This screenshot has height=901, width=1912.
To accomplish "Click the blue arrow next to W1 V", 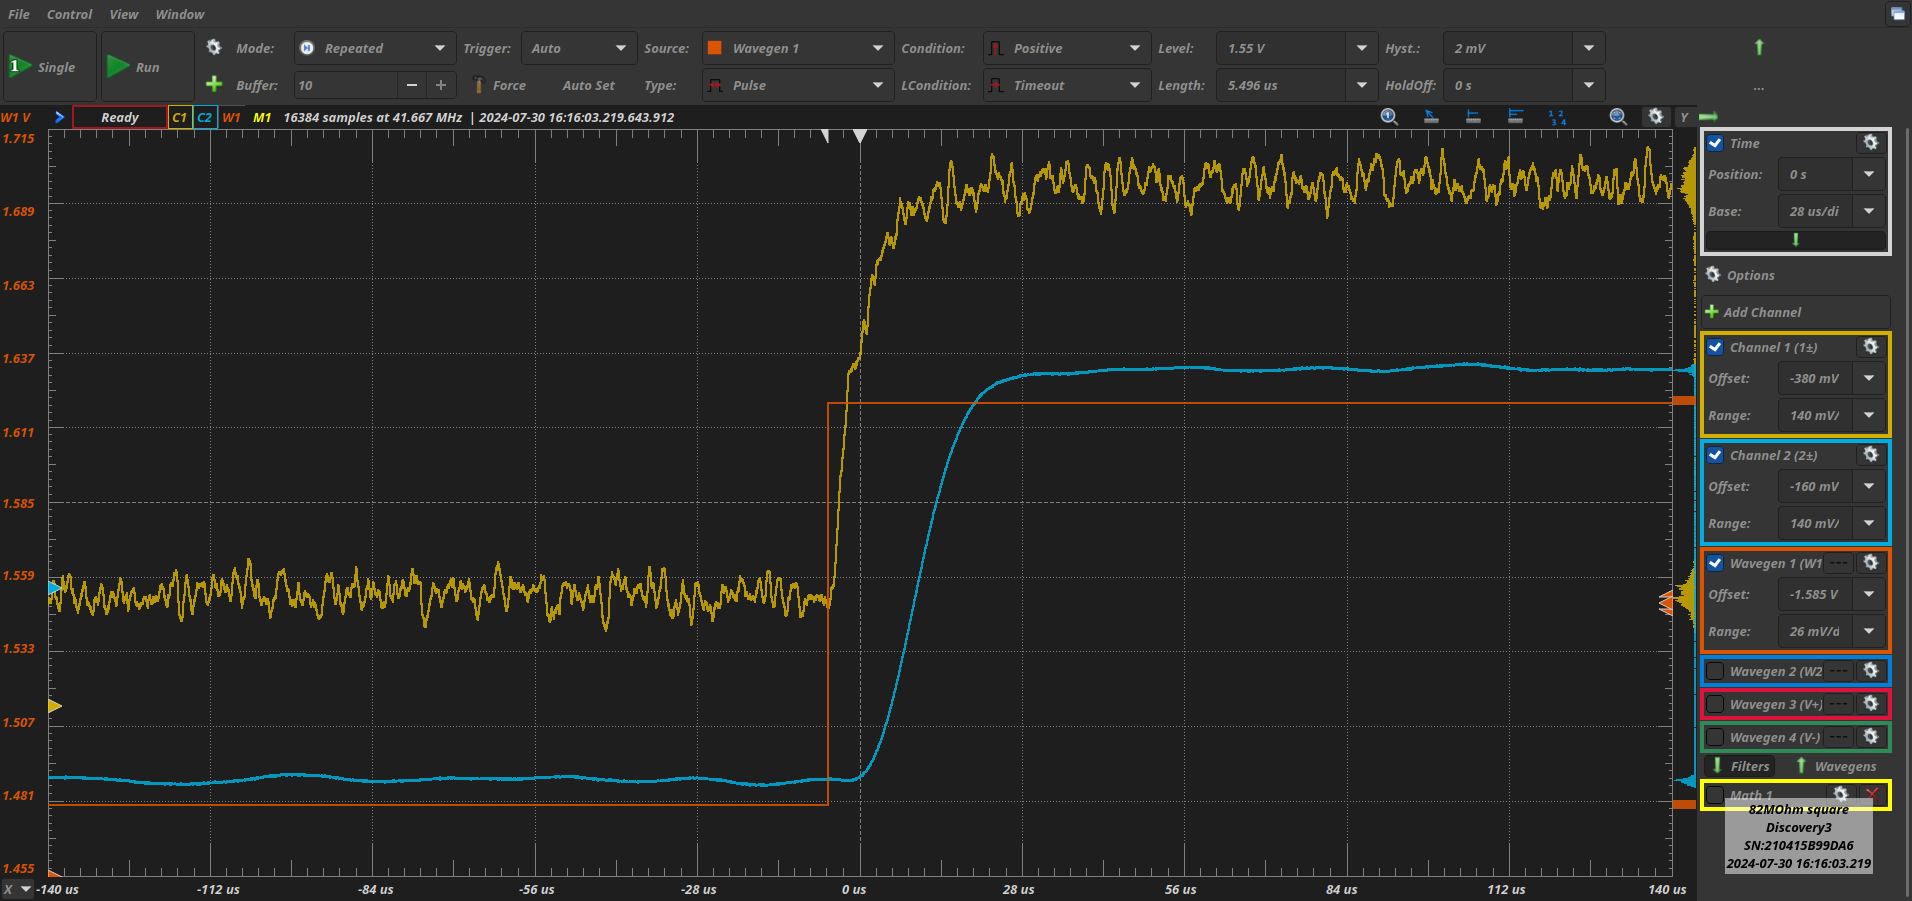I will pyautogui.click(x=59, y=117).
